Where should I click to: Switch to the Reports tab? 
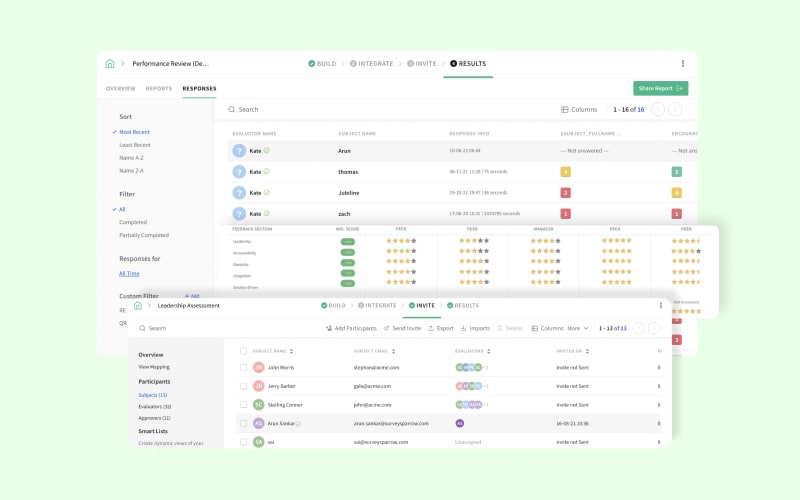pyautogui.click(x=158, y=88)
